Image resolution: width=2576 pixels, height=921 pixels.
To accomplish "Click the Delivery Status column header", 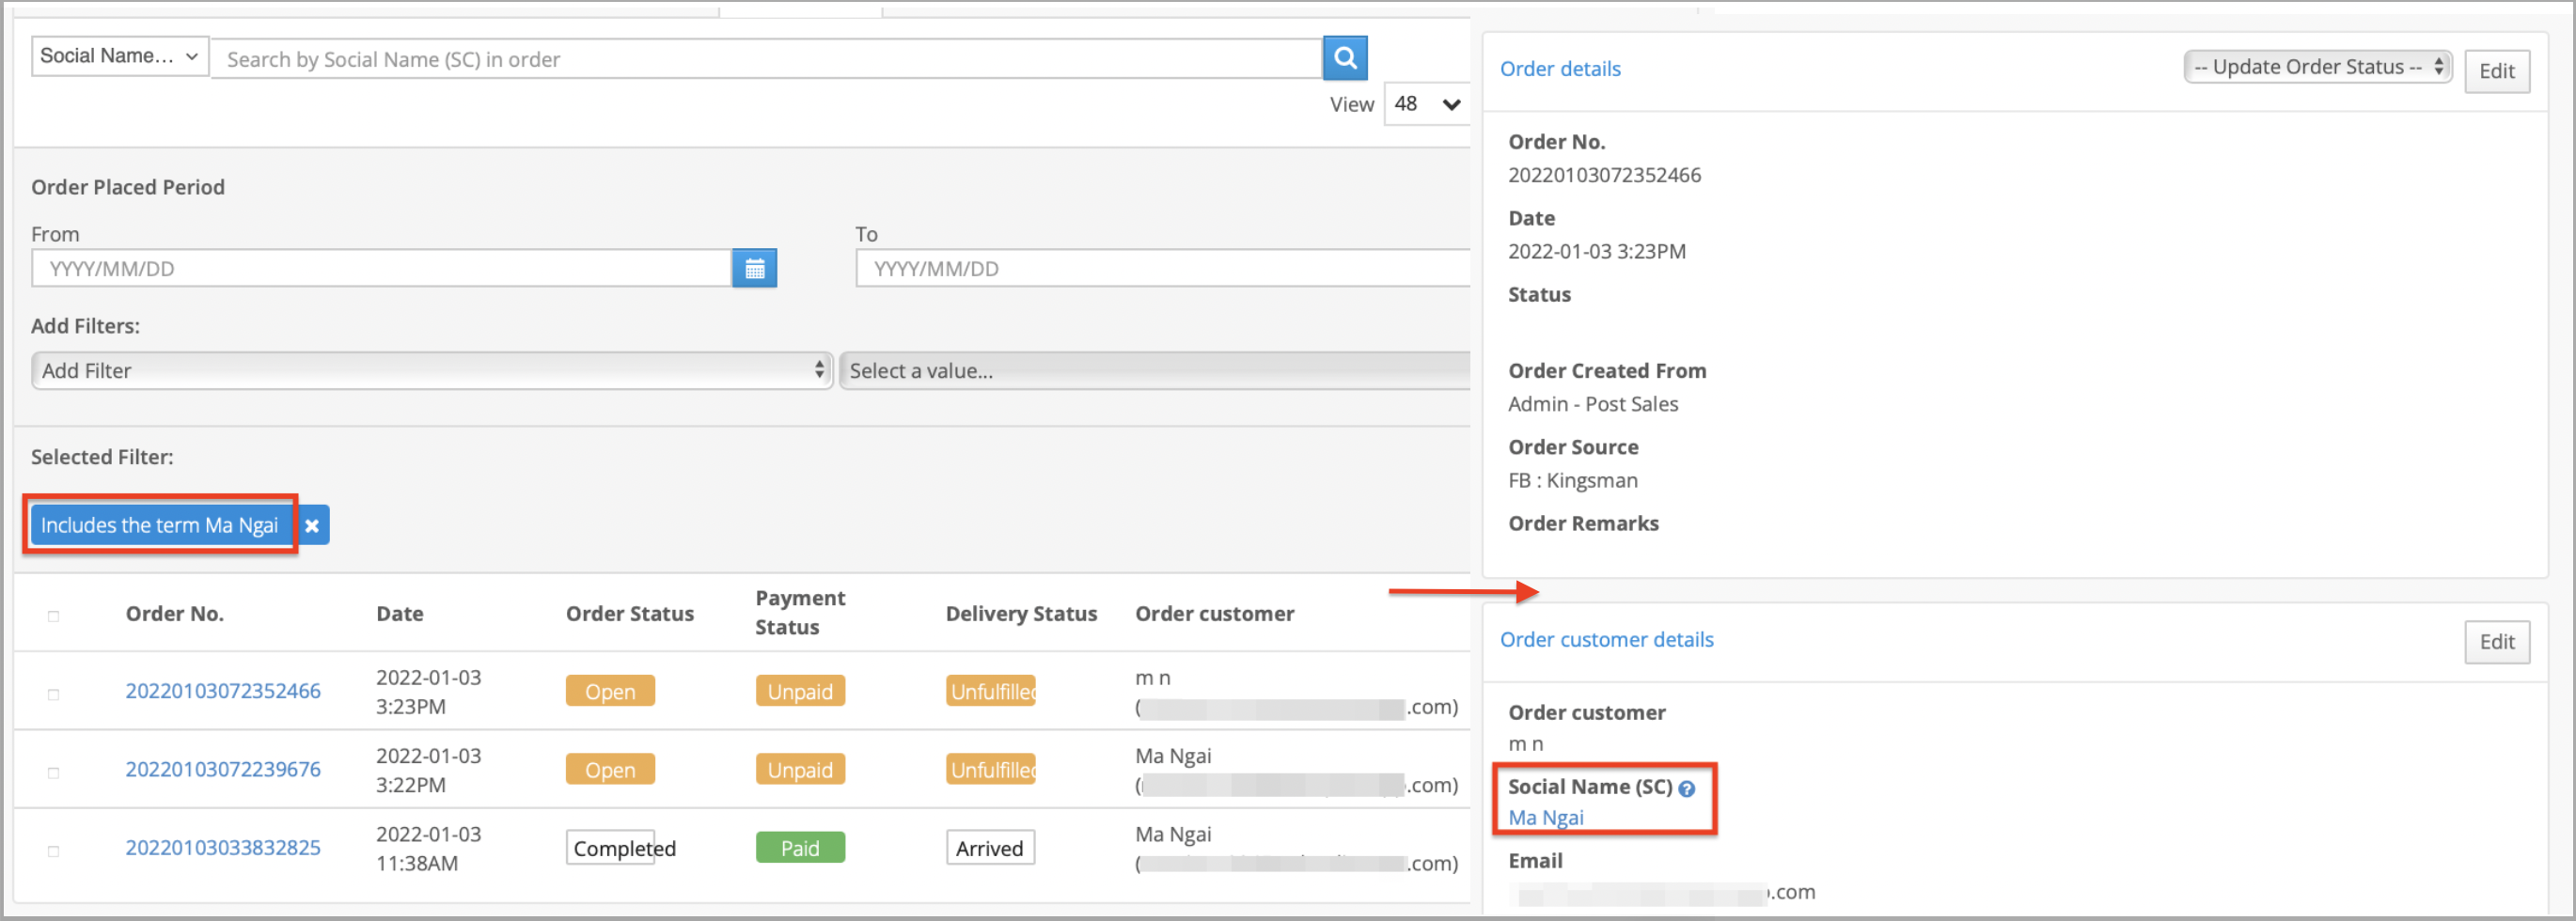I will 1021,614.
